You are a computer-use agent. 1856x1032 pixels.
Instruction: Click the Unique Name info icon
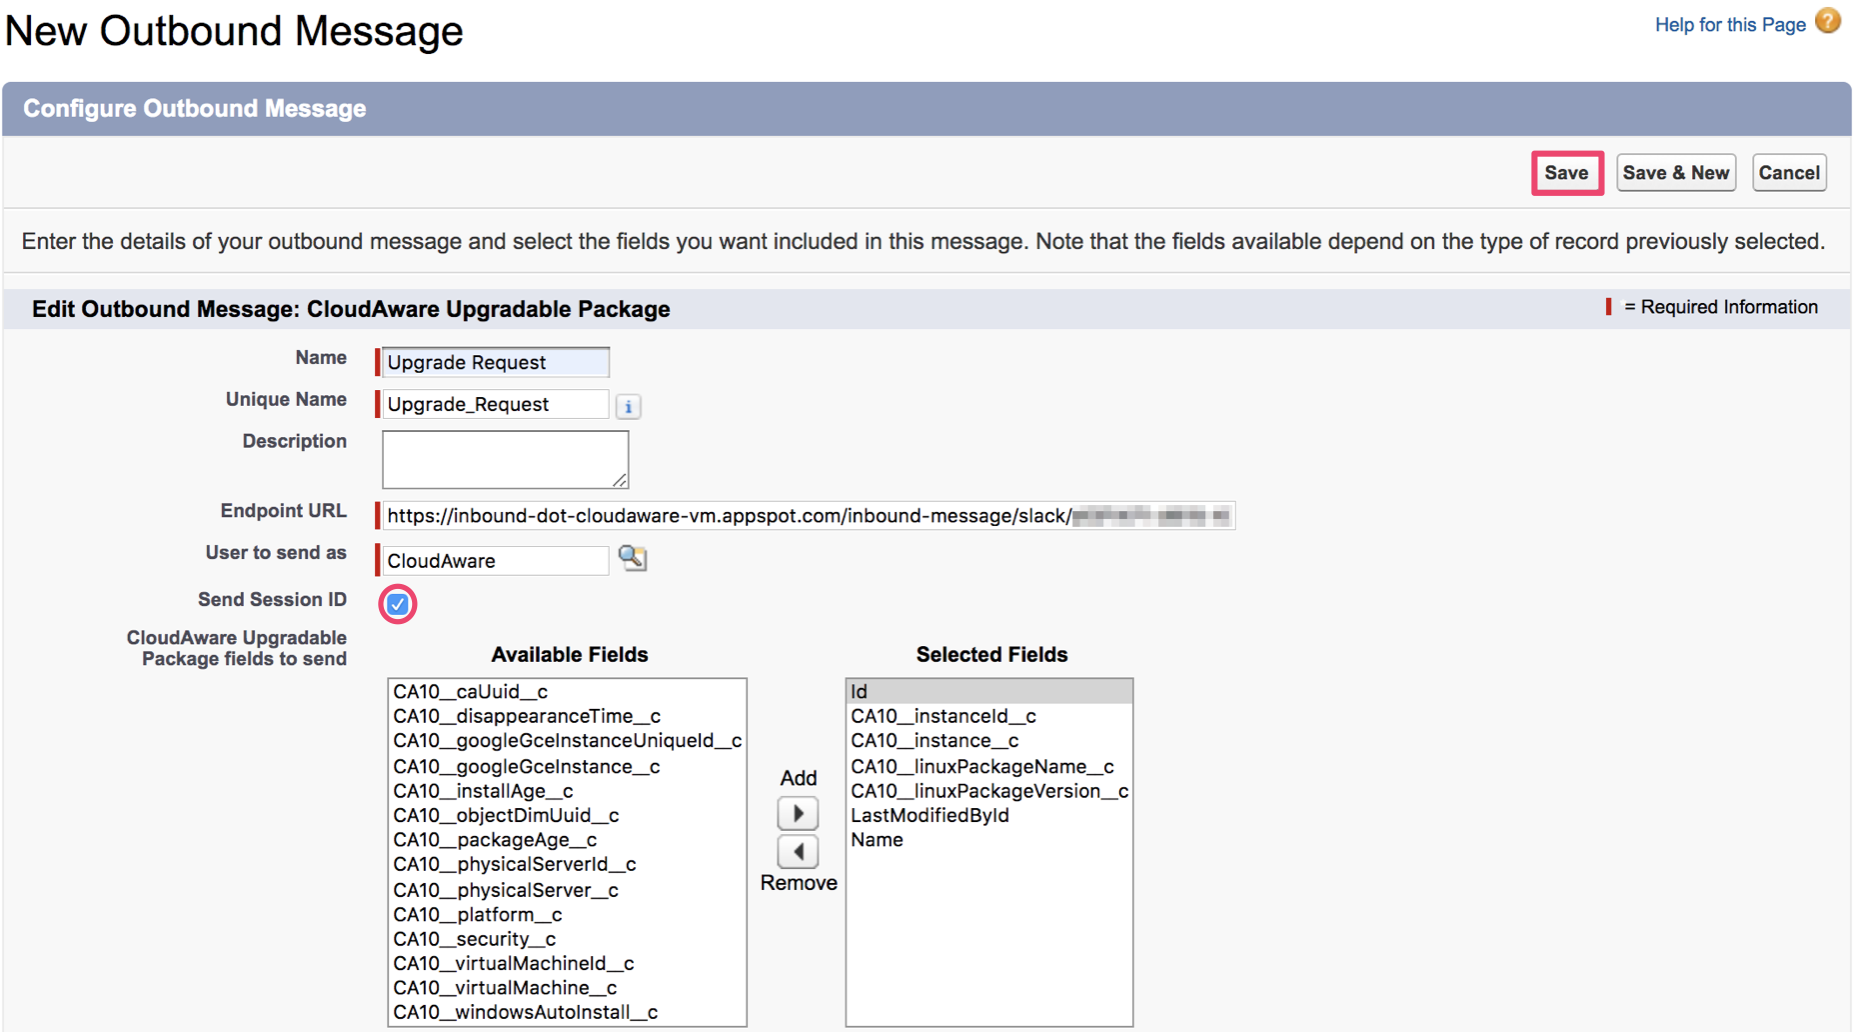(628, 406)
